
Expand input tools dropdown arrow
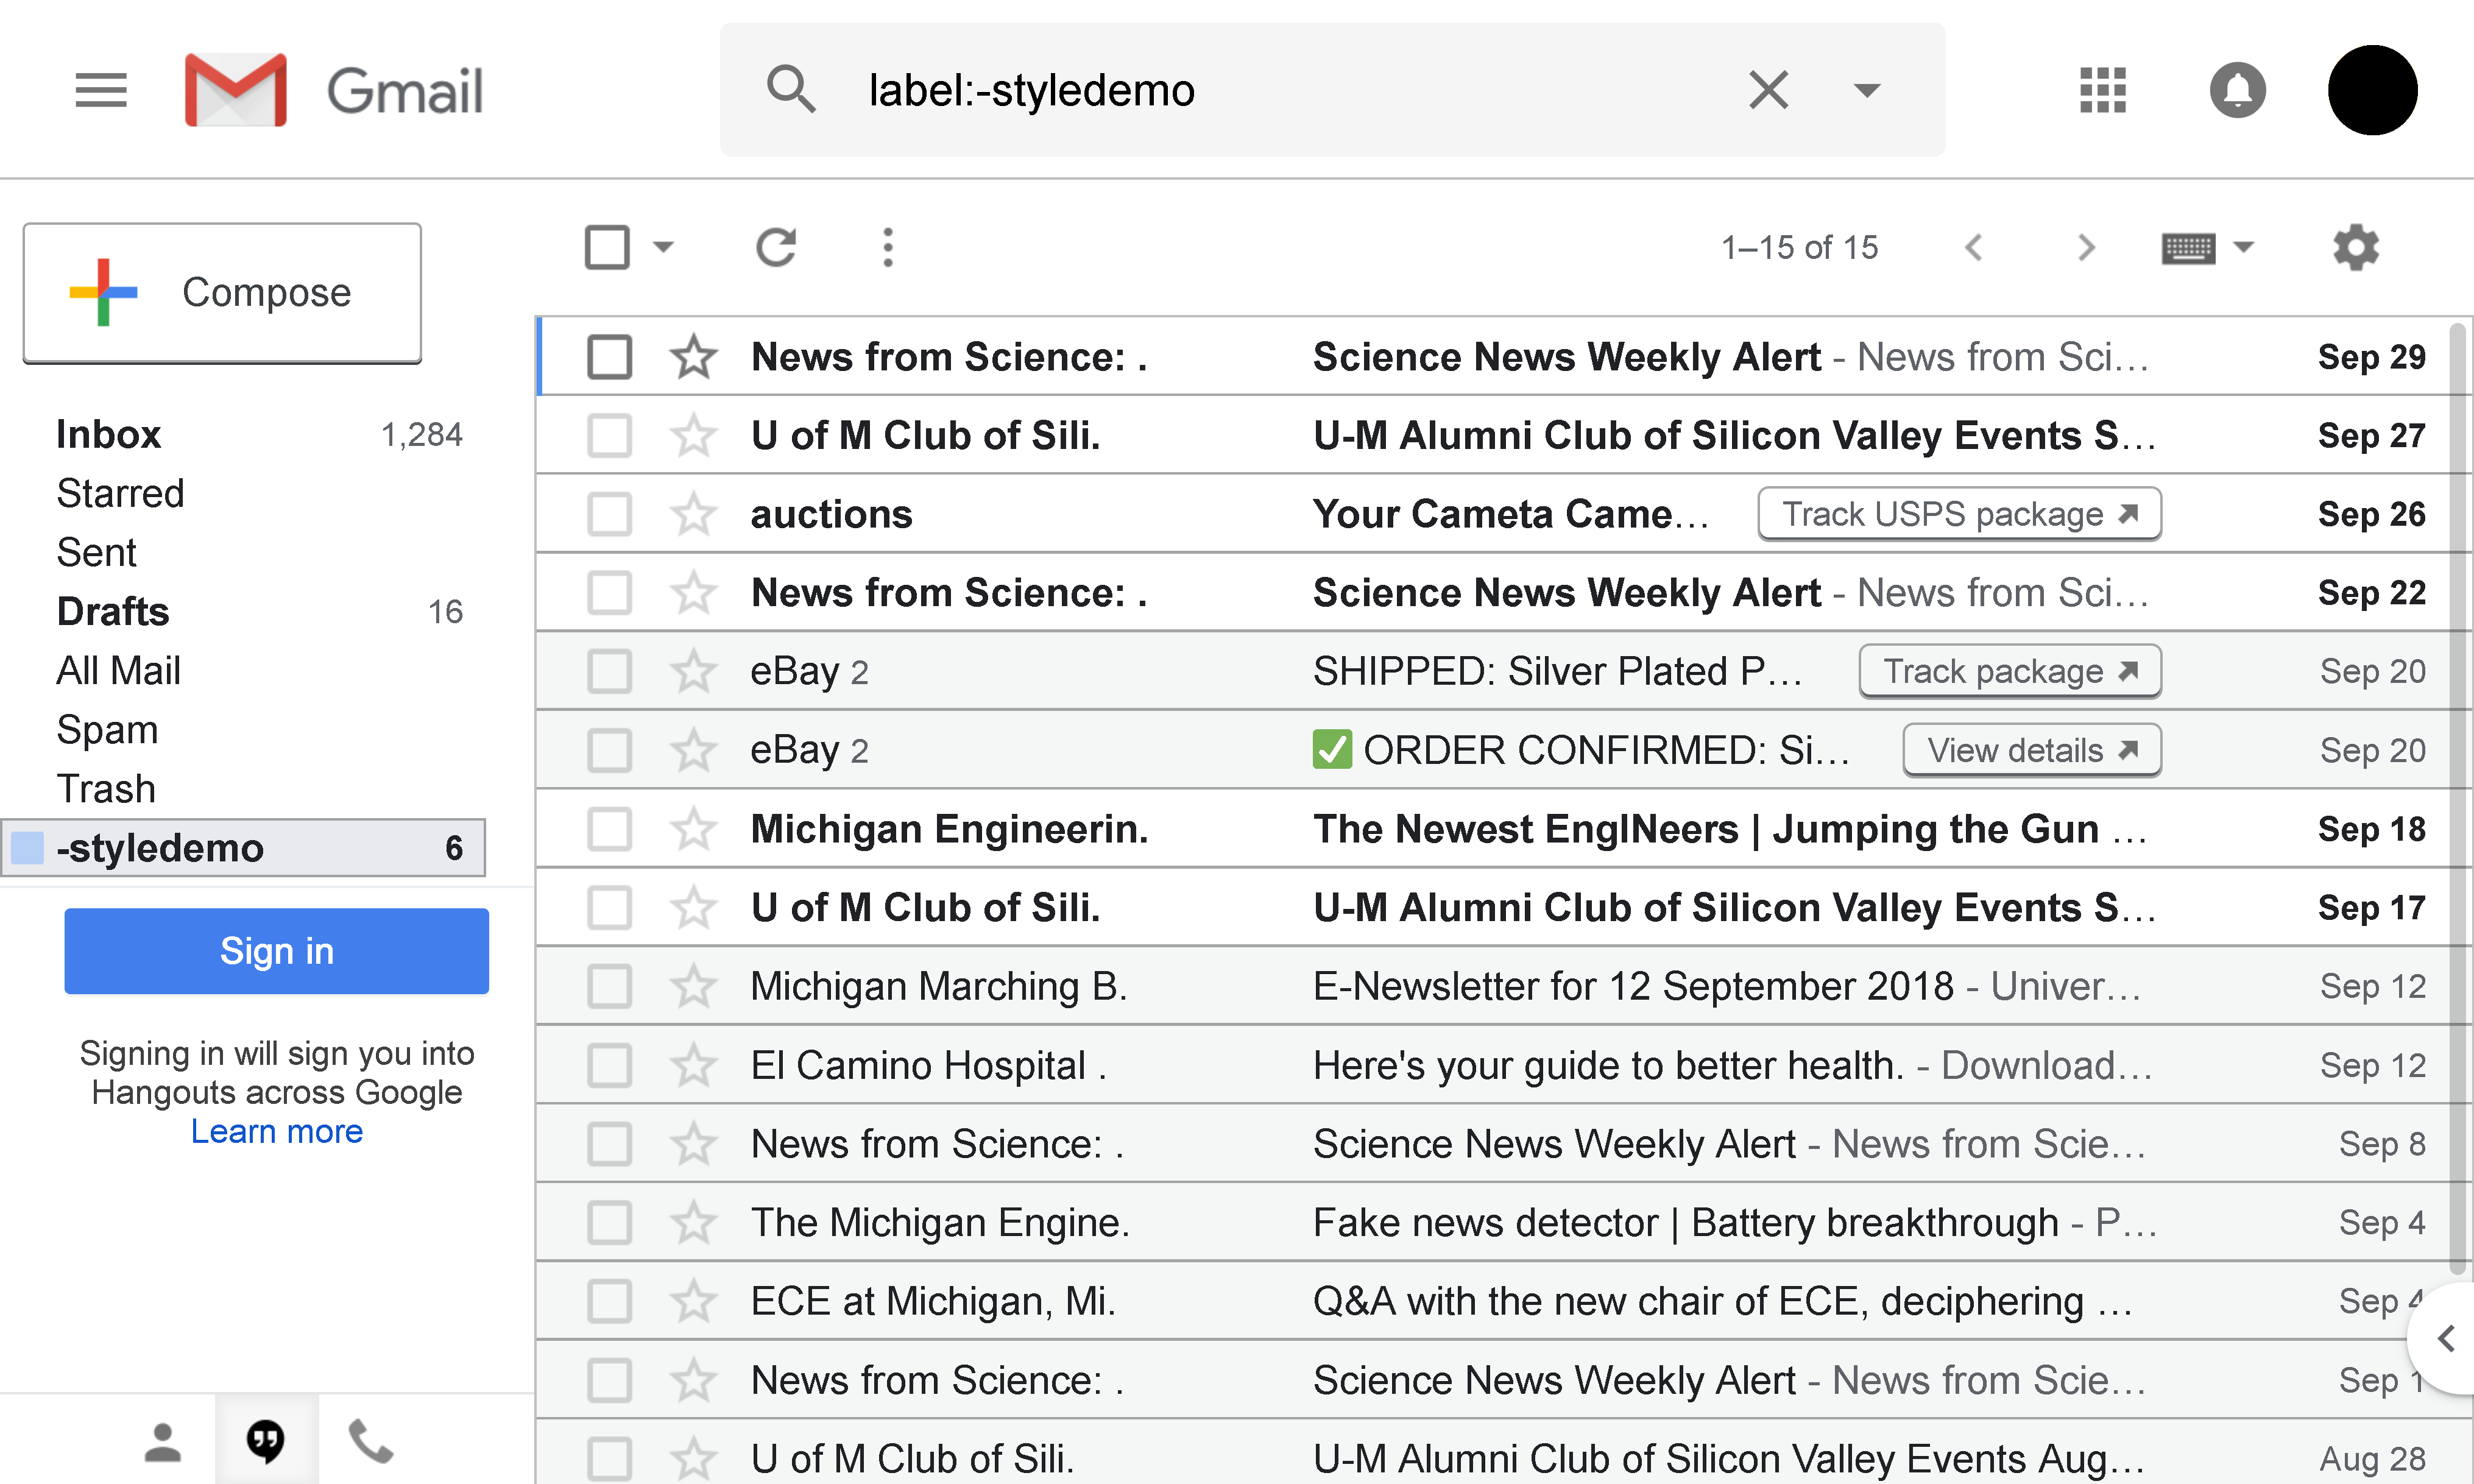pyautogui.click(x=2243, y=246)
